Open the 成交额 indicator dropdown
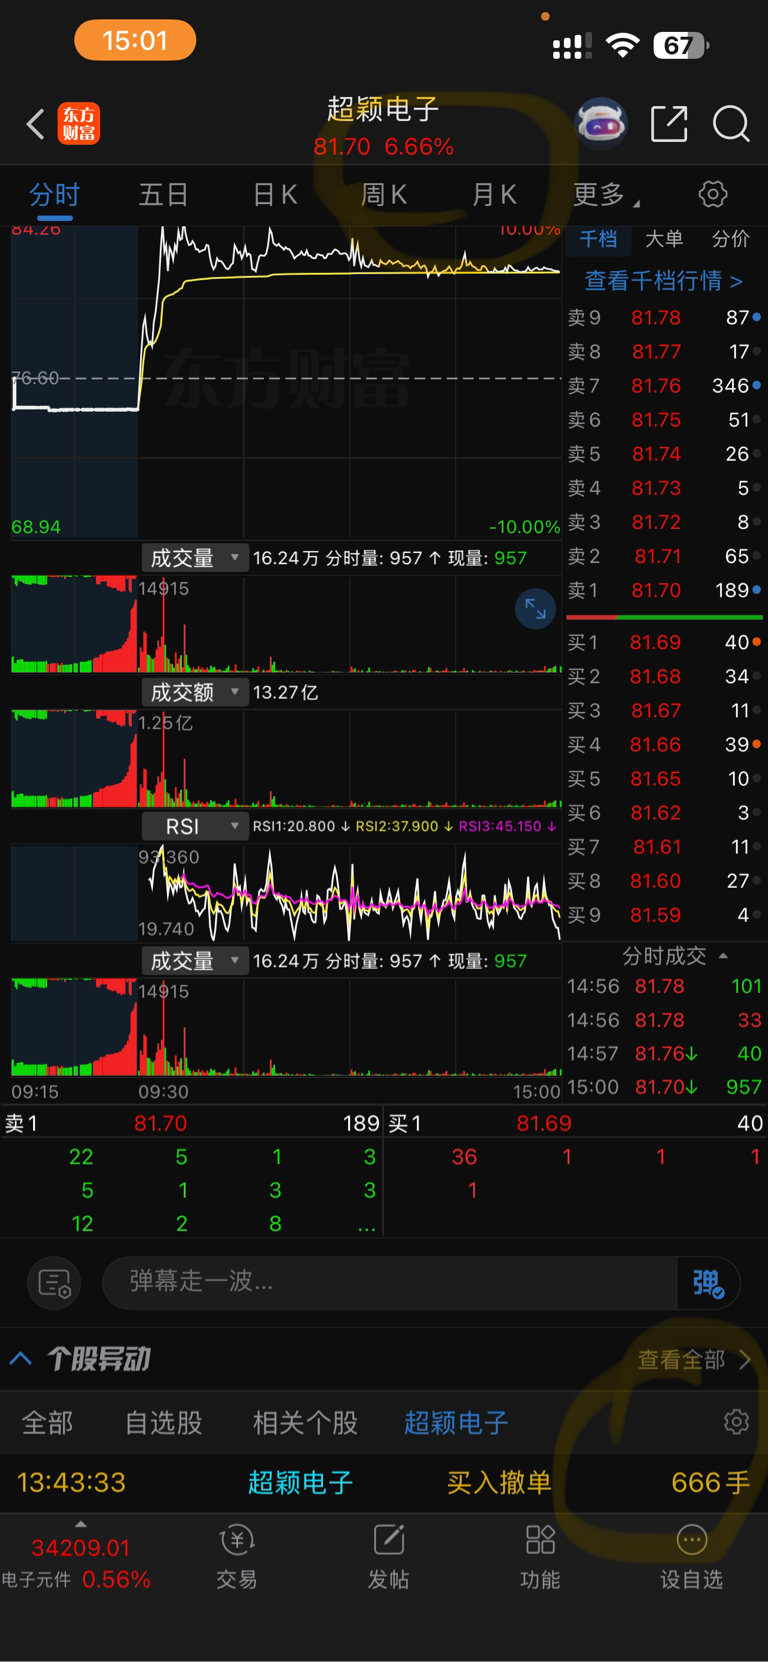Viewport: 768px width, 1662px height. click(194, 692)
